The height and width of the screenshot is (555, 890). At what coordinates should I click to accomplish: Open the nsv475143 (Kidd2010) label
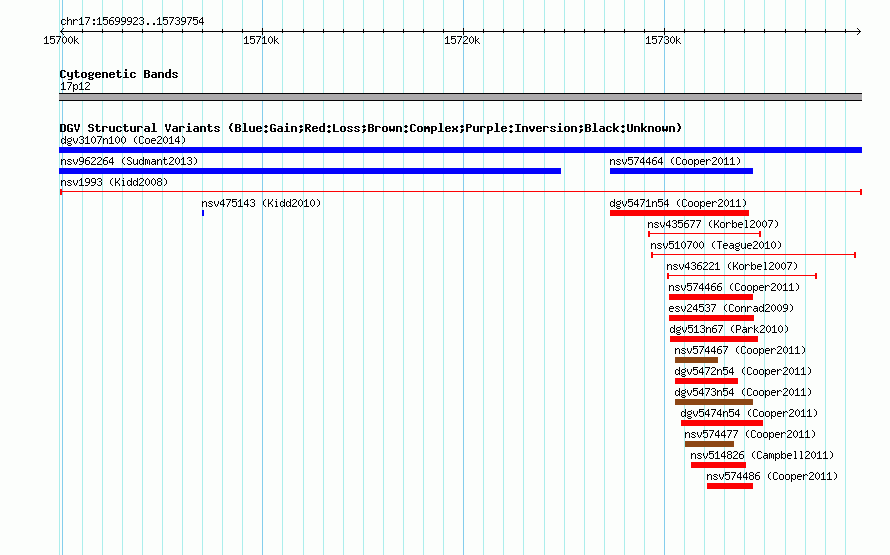click(x=261, y=203)
